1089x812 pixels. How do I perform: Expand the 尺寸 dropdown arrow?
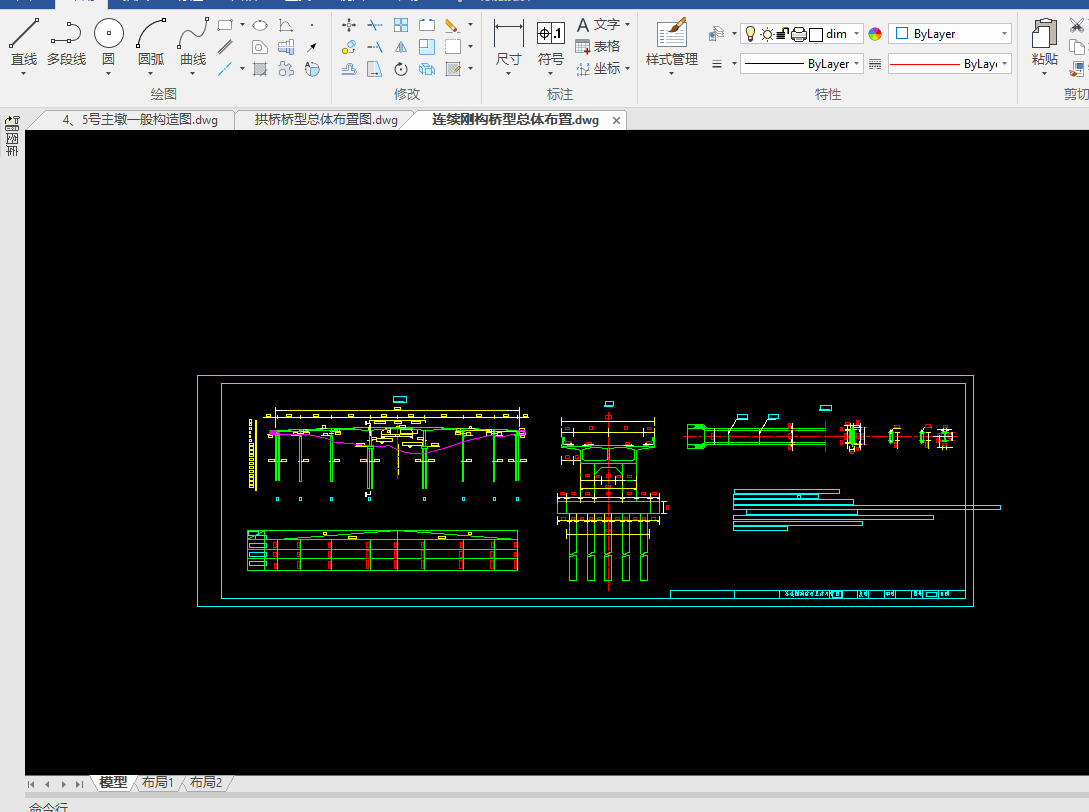(508, 73)
